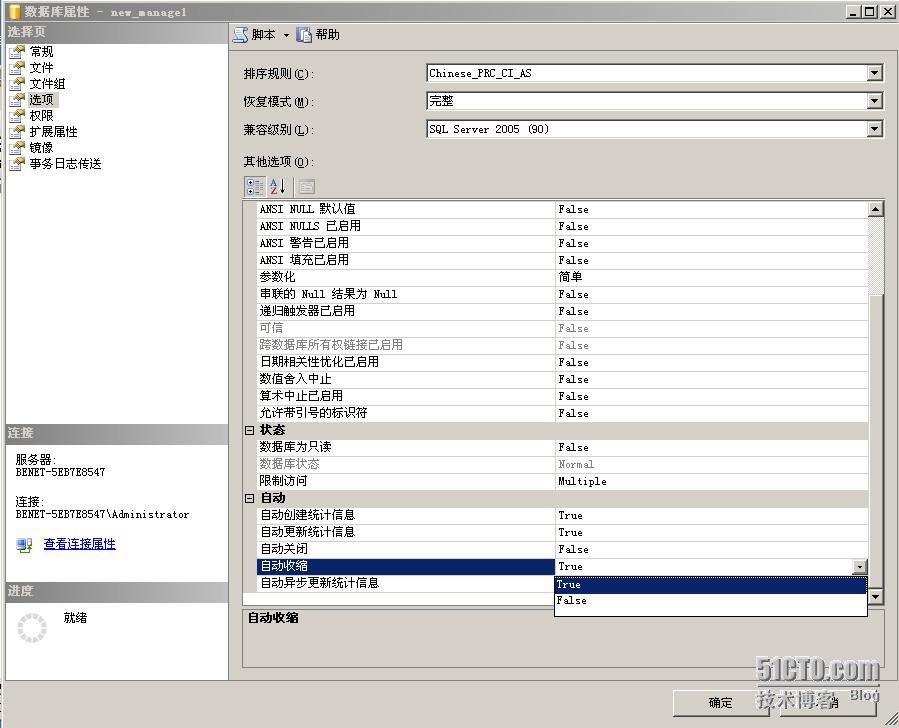This screenshot has height=728, width=899.
Task: Collapse the 状态 category
Action: coord(249,430)
